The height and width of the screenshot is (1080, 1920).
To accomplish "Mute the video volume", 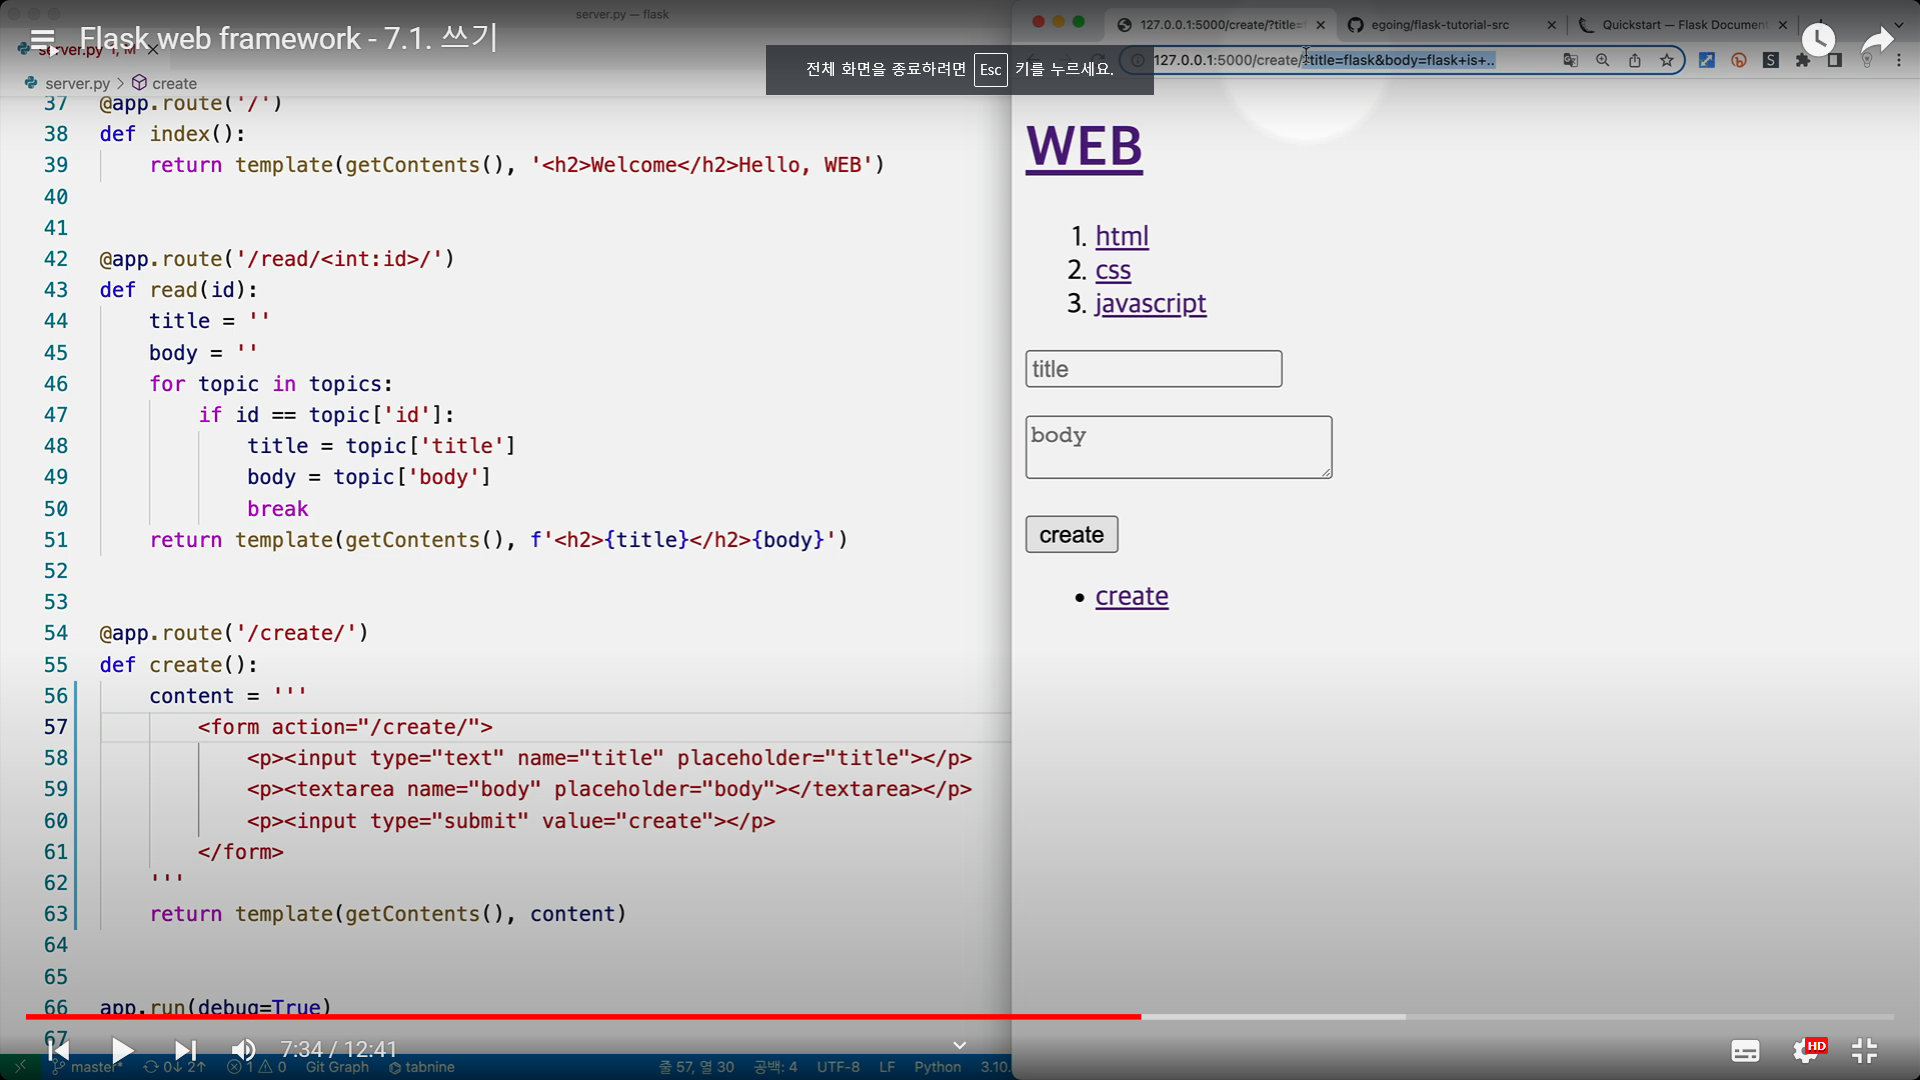I will click(x=243, y=1050).
